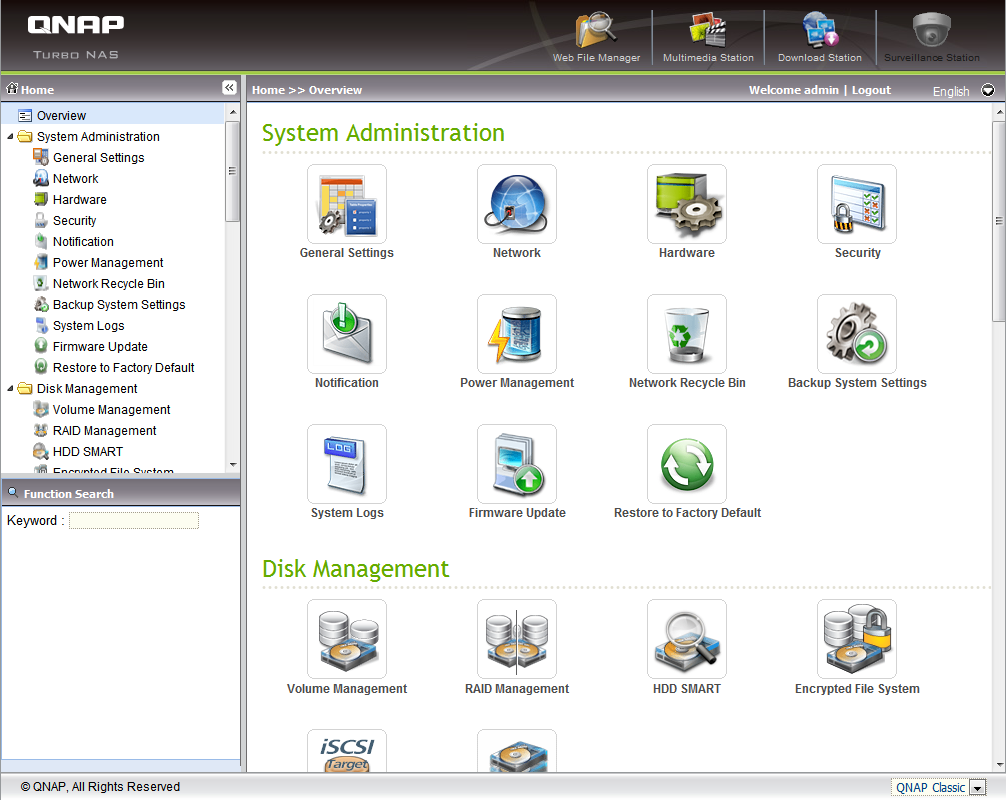The image size is (1006, 800).
Task: Collapse Disk Management tree folder
Action: click(x=10, y=389)
